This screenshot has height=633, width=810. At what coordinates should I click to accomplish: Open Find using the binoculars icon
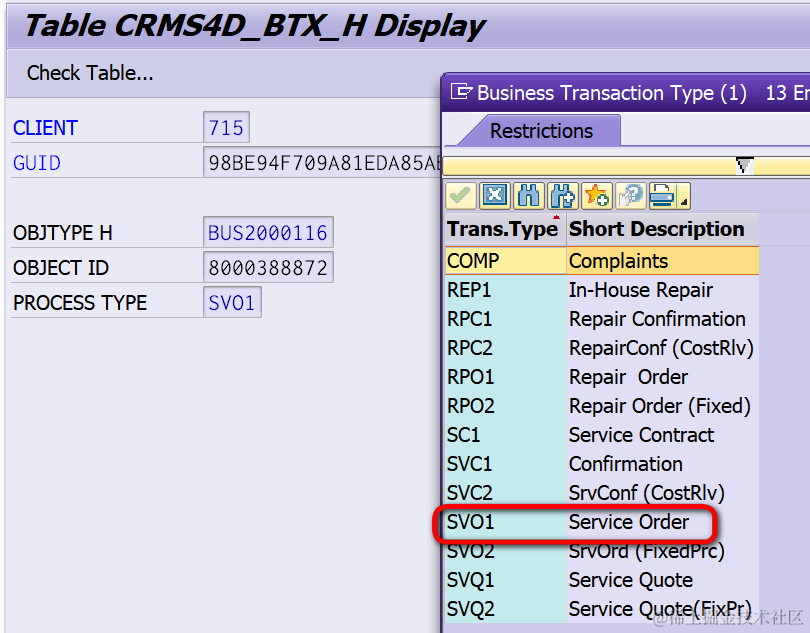(x=529, y=196)
